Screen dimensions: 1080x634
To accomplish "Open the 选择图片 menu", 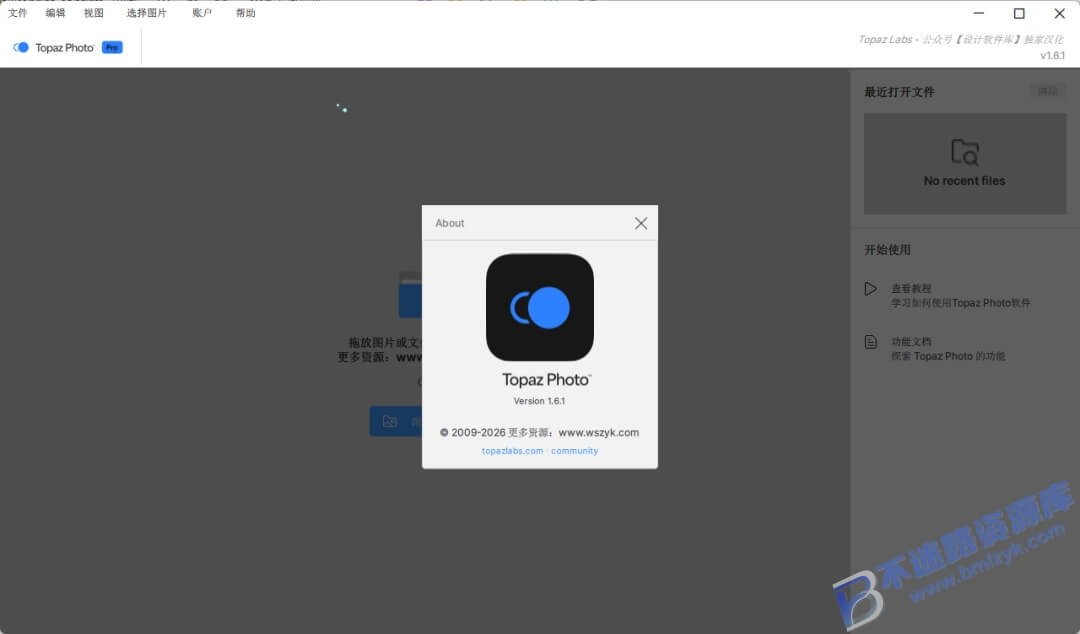I will (x=147, y=13).
